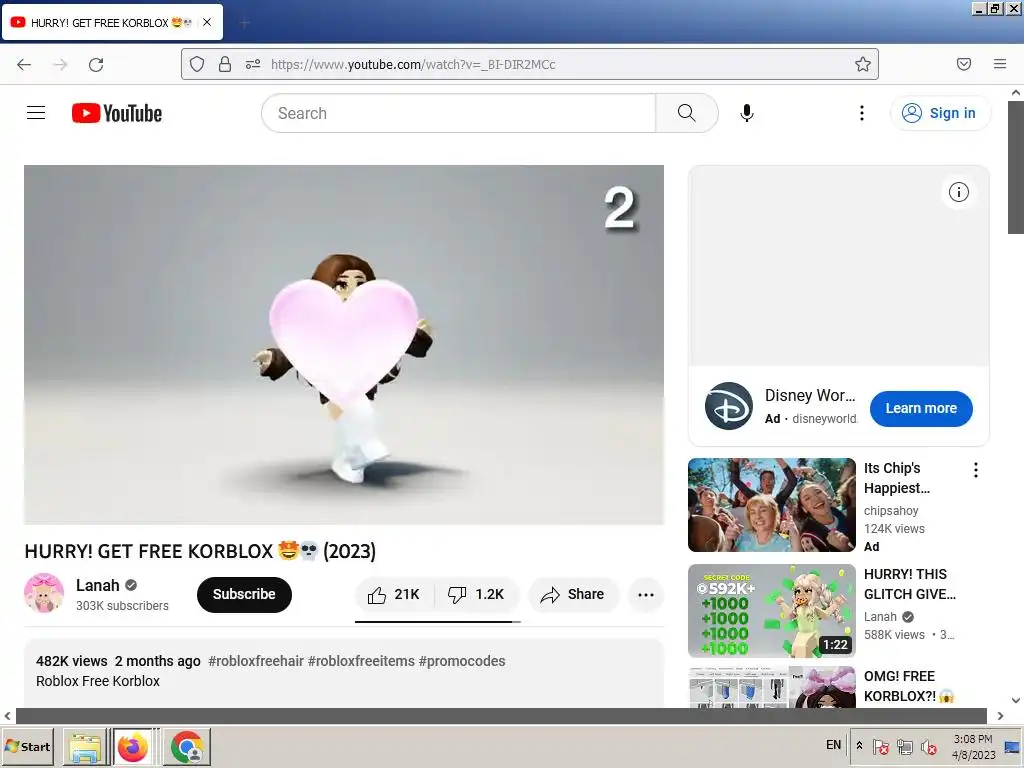Image resolution: width=1024 pixels, height=768 pixels.
Task: Click the HURRY! THIS GLITCH GIVE title
Action: click(x=909, y=584)
